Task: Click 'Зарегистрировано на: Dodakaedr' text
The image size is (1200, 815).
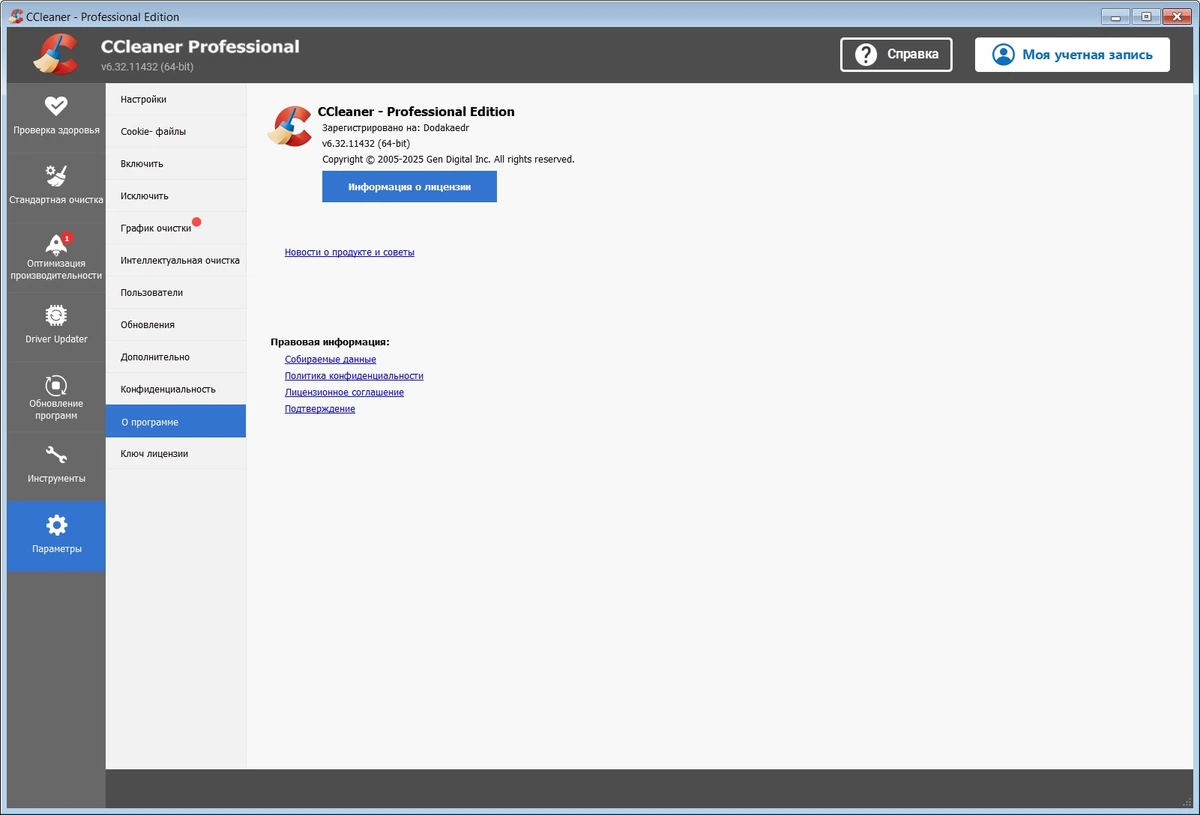Action: (395, 128)
